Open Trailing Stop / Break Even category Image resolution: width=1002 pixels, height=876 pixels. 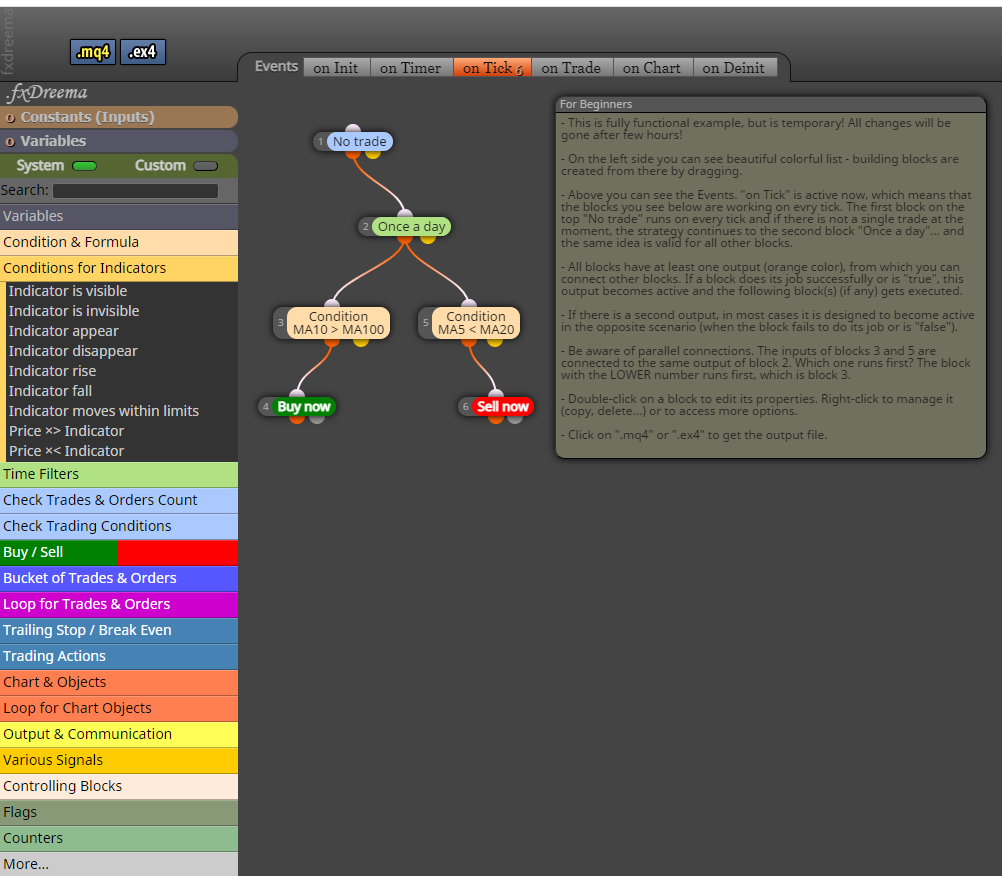pos(119,631)
